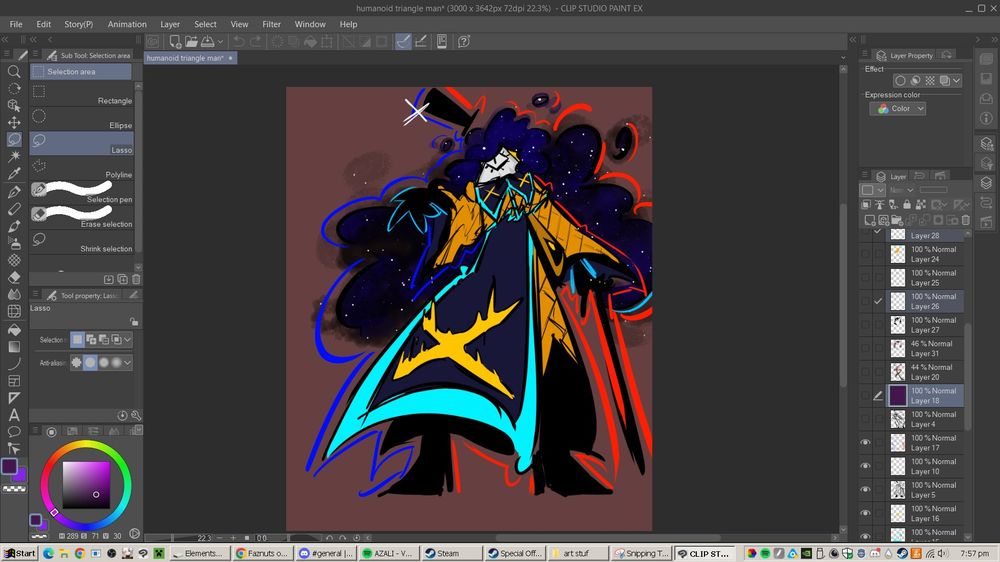Open the palette color dropdown in Layer panel
Screen dimensions: 1000x562
tap(873, 189)
